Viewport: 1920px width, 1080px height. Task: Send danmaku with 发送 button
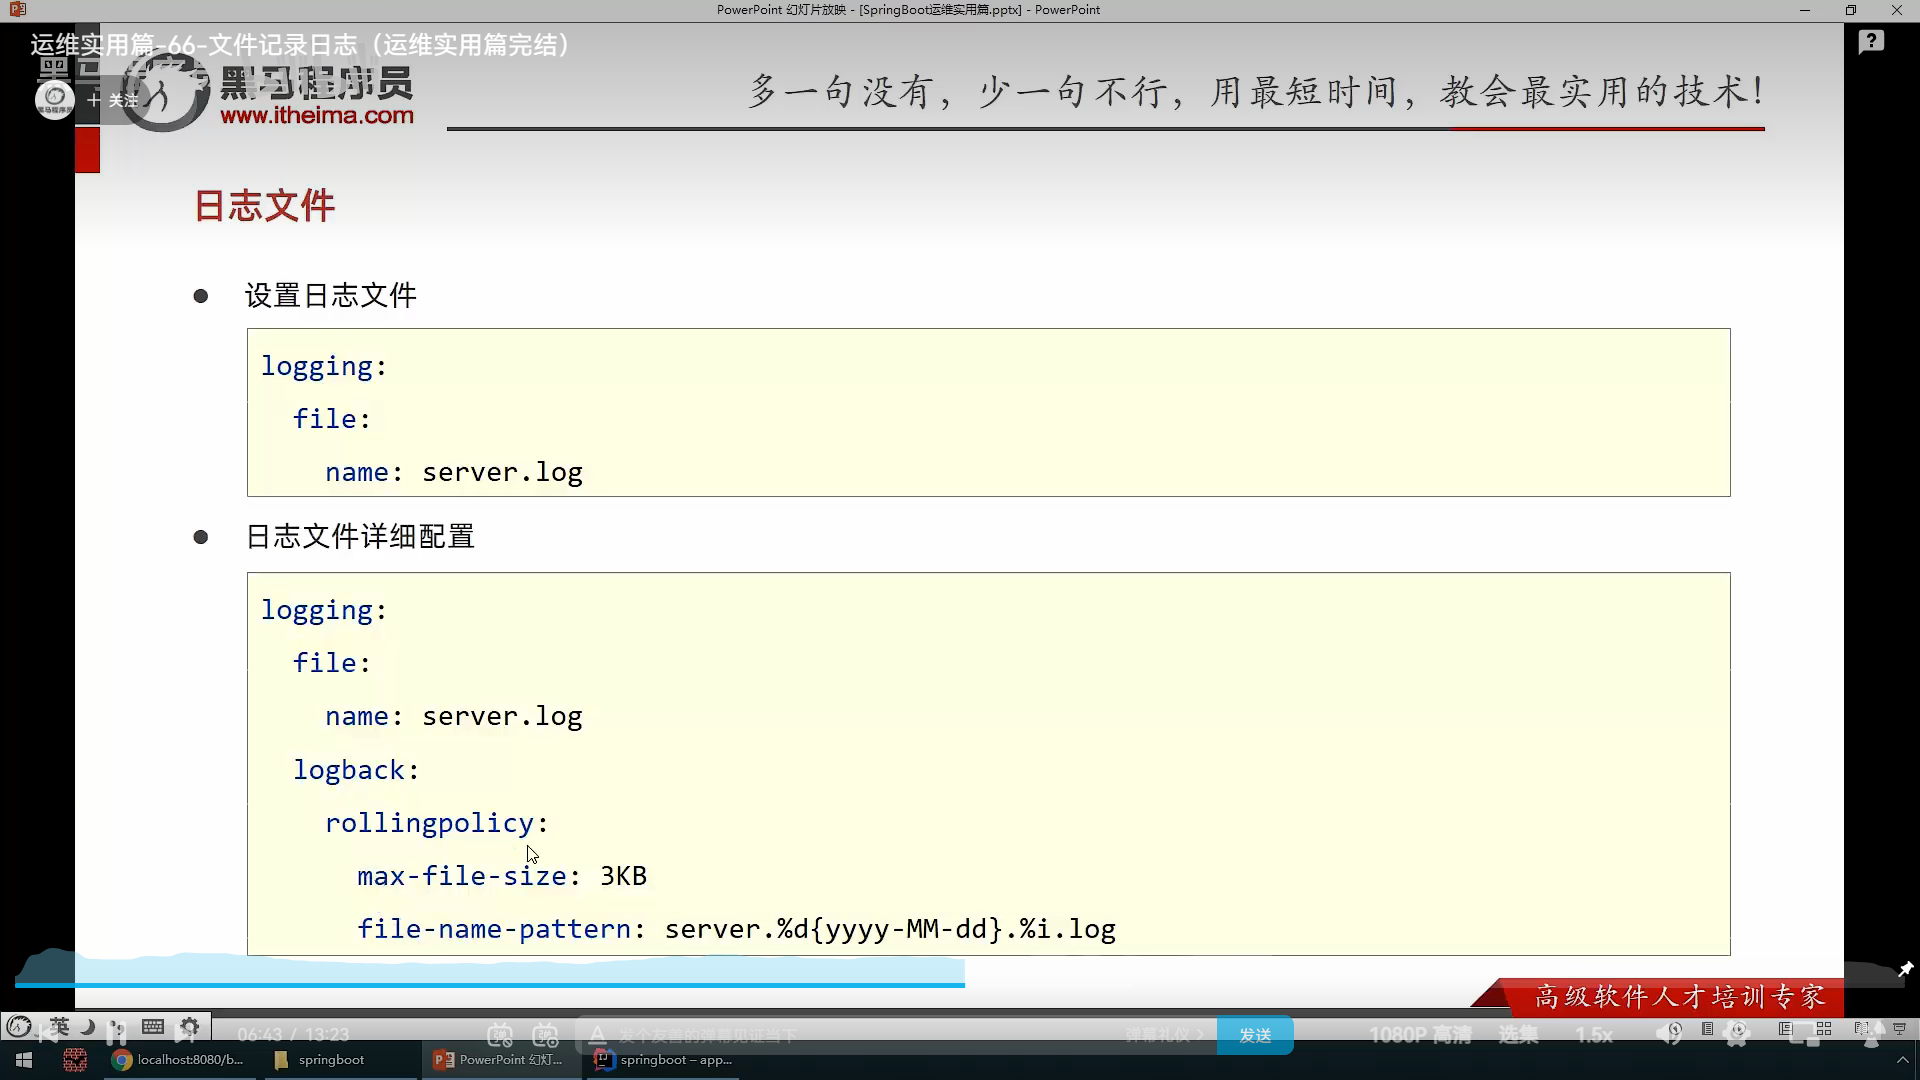1254,1035
